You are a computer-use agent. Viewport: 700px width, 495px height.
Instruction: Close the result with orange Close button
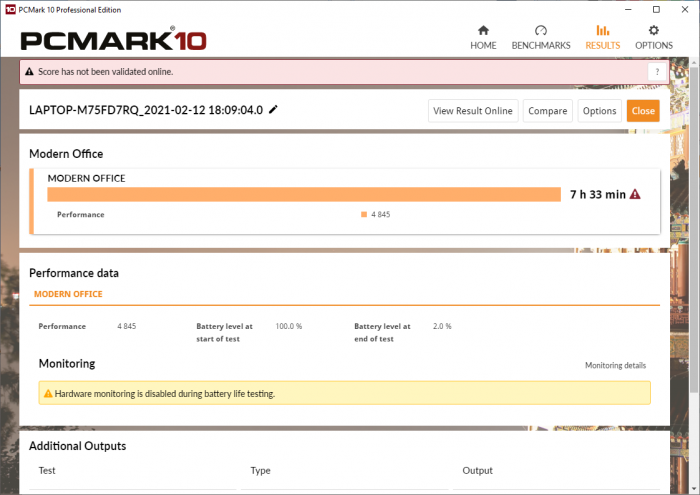[x=643, y=111]
